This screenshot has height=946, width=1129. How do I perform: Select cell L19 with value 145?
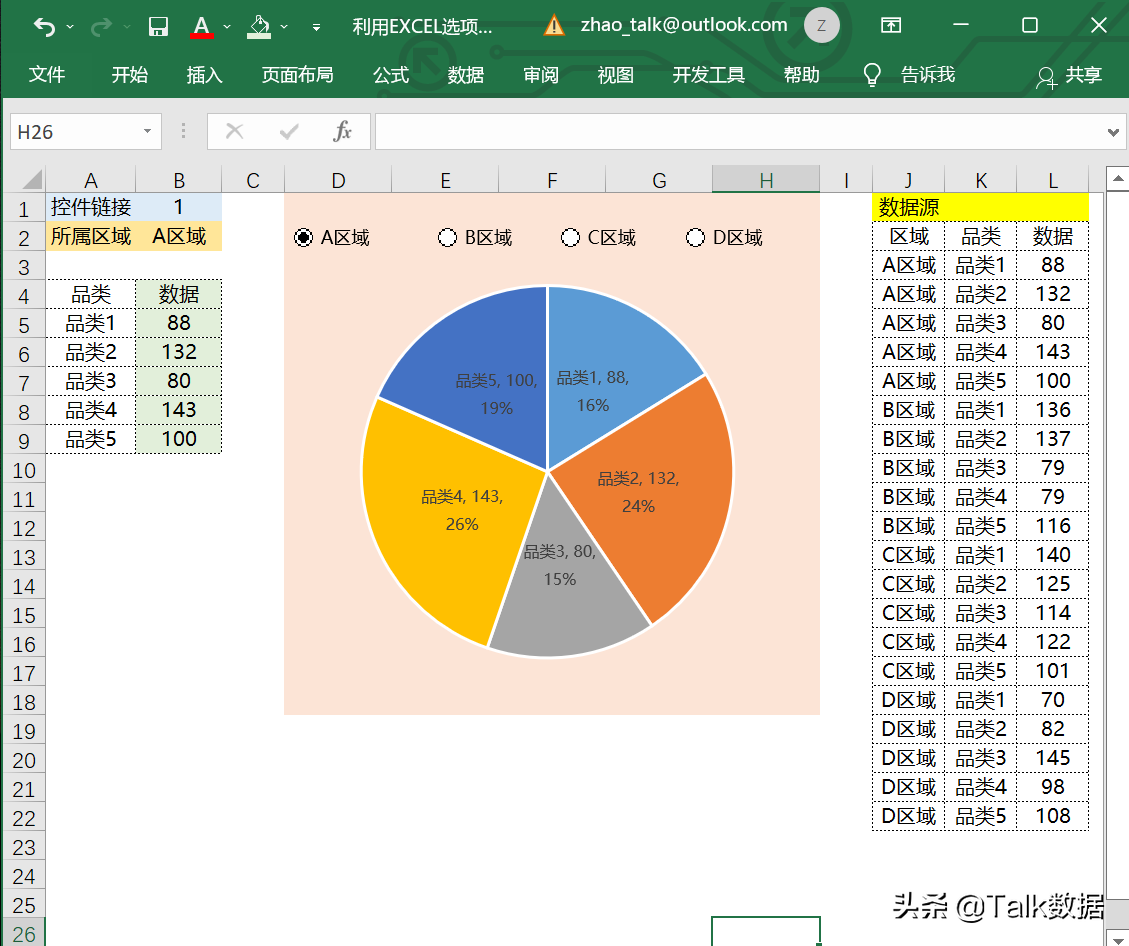coord(1053,758)
